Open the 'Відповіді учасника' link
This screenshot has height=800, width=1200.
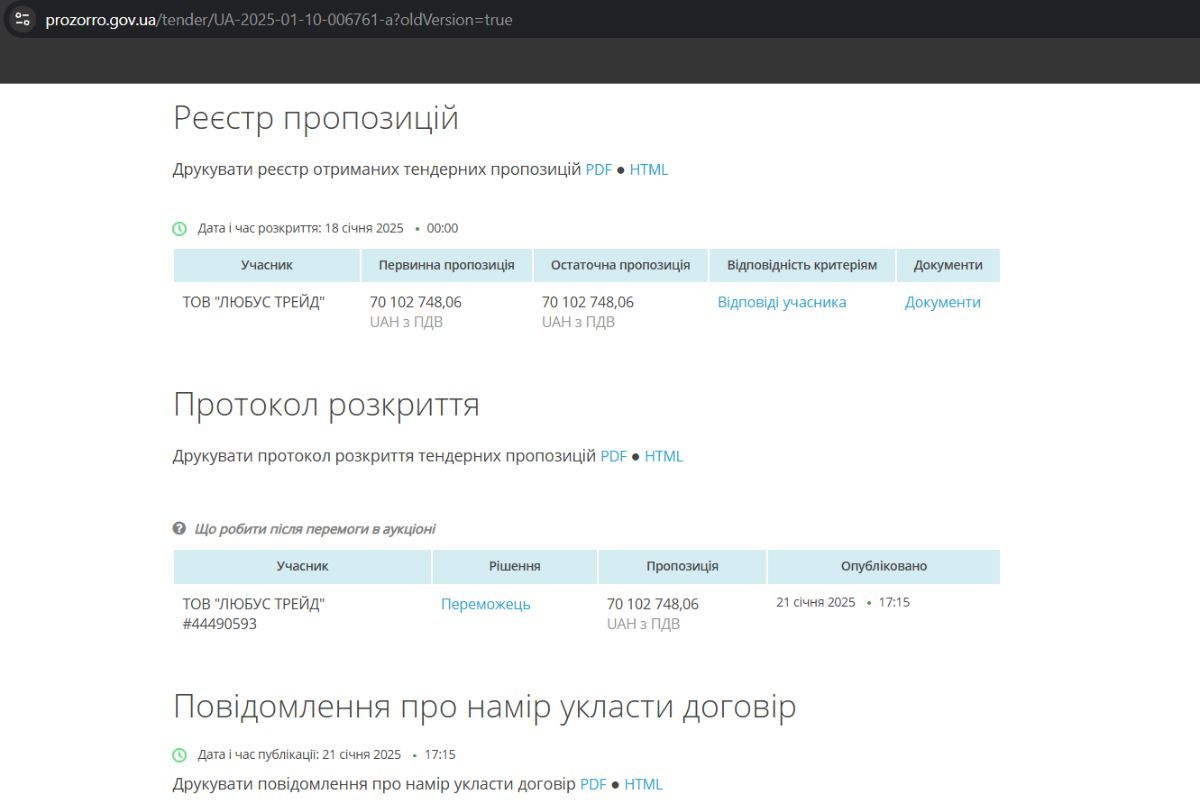[781, 302]
